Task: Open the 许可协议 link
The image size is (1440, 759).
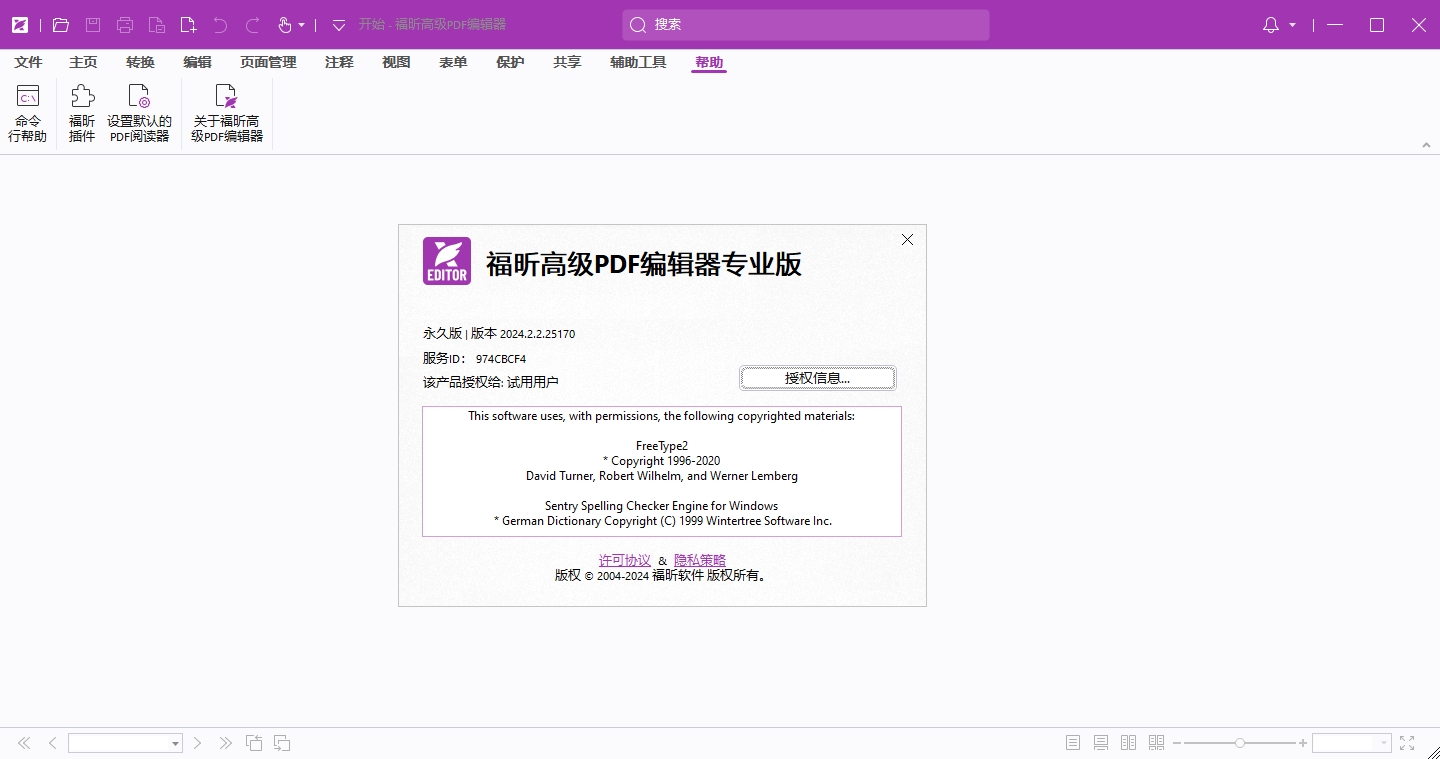Action: (x=625, y=560)
